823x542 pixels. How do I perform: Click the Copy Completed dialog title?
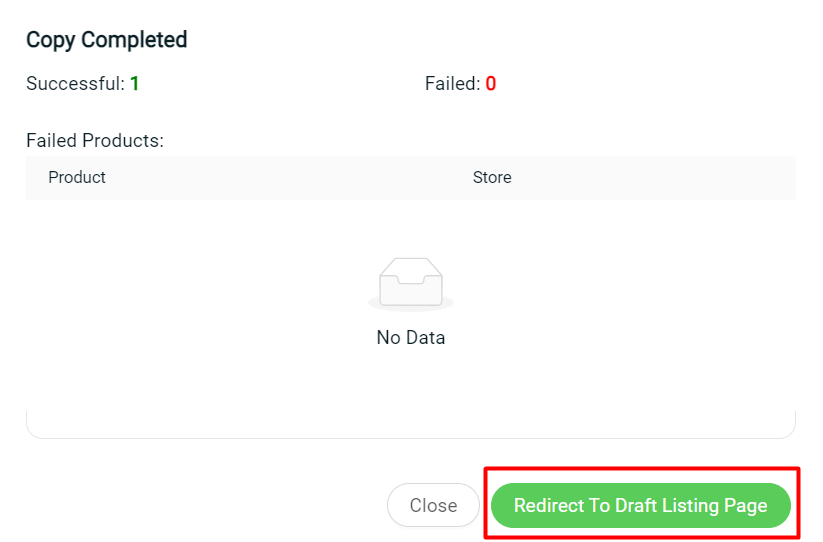click(x=107, y=40)
